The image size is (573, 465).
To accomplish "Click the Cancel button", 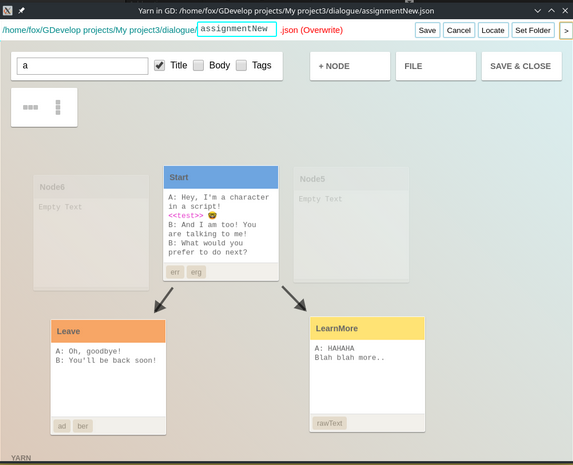I will [x=459, y=30].
